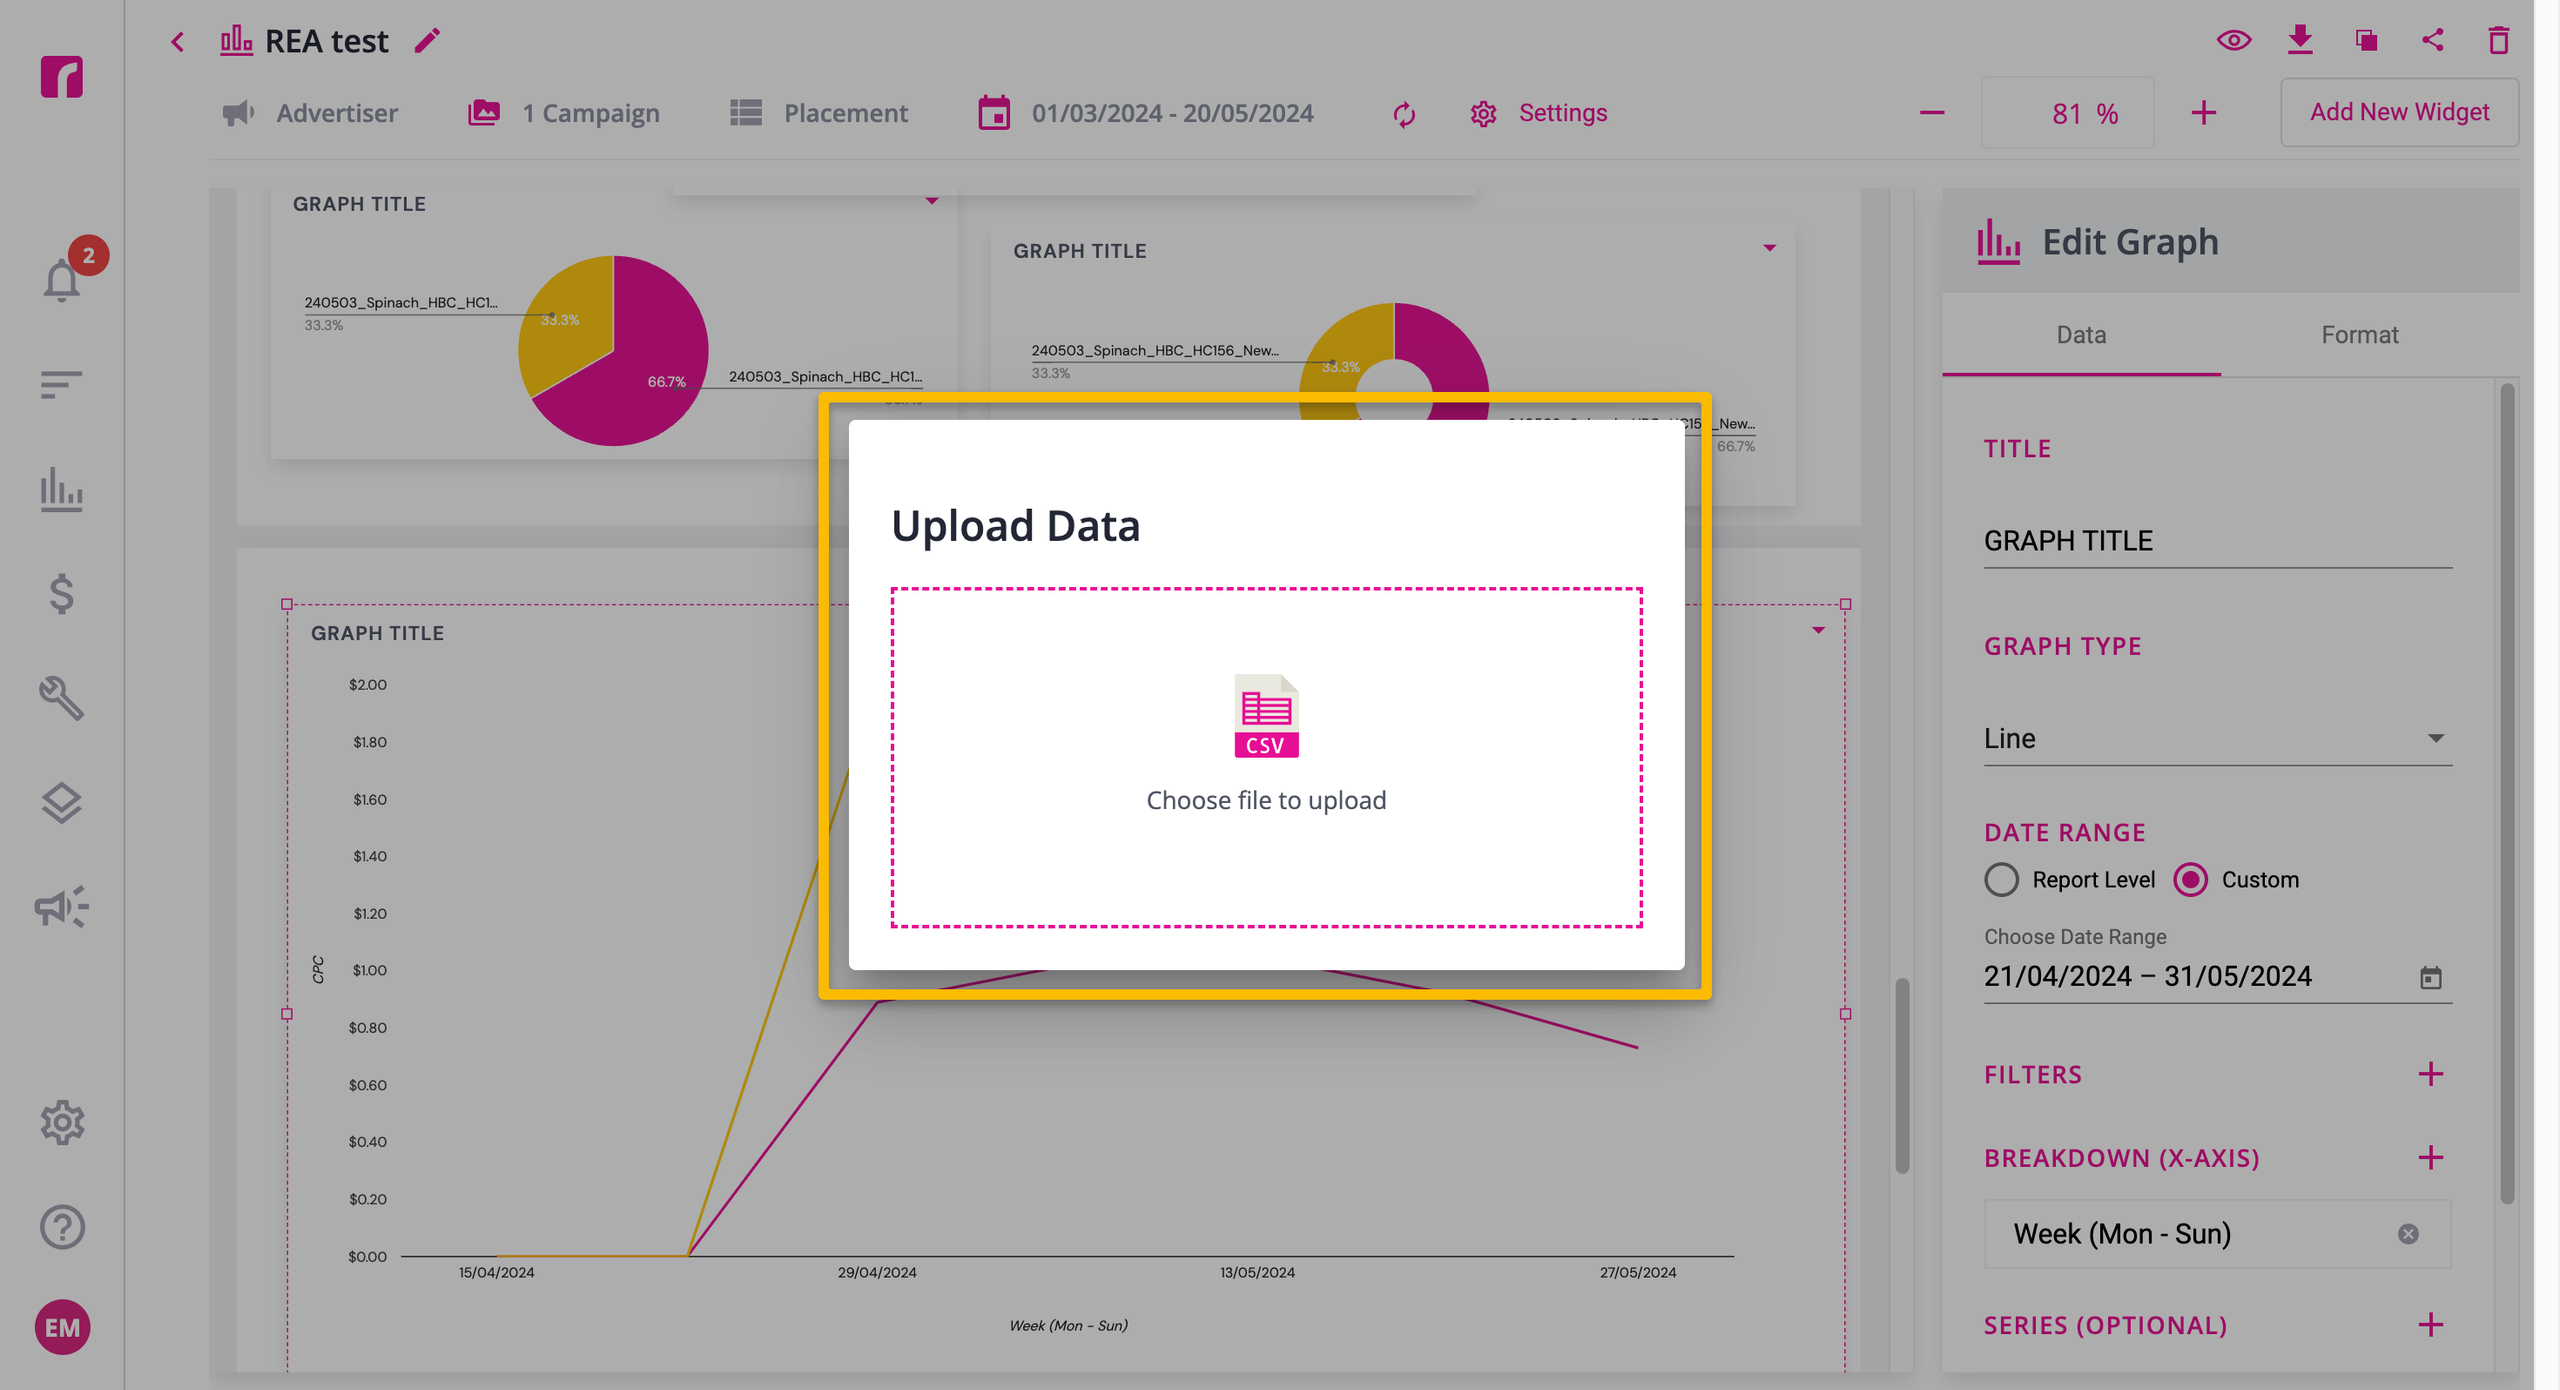Open line graph widget dropdown arrow

1819,631
